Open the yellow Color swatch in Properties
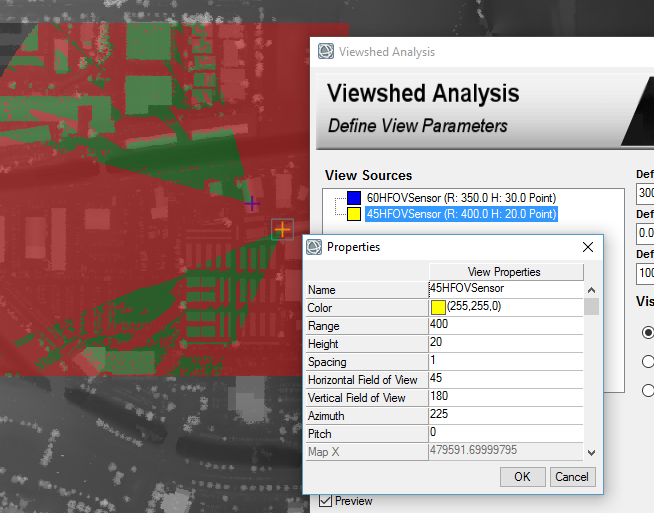654x513 pixels. click(x=438, y=307)
